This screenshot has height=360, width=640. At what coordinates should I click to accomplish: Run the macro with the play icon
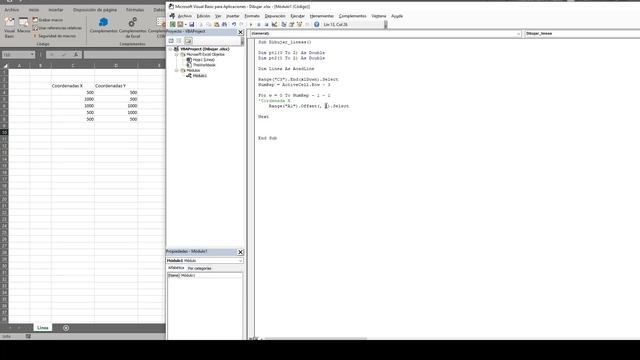251,24
